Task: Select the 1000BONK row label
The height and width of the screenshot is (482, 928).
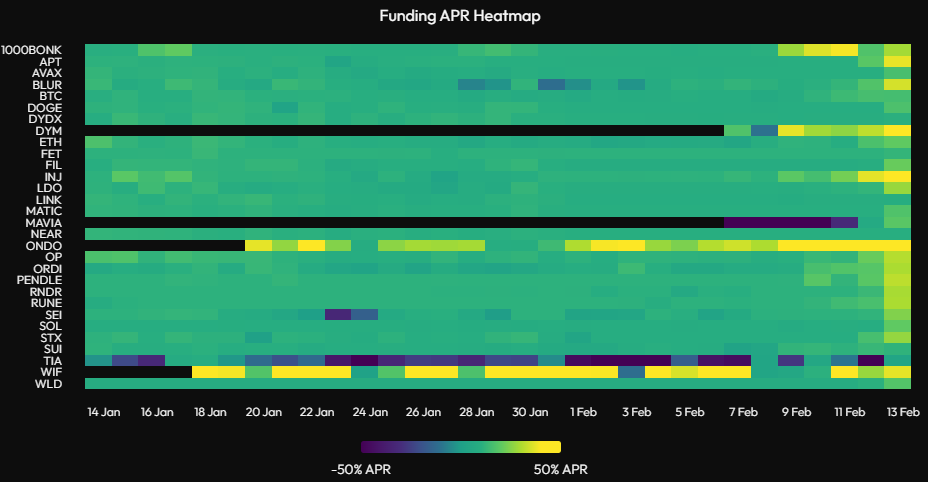Action: (31, 50)
